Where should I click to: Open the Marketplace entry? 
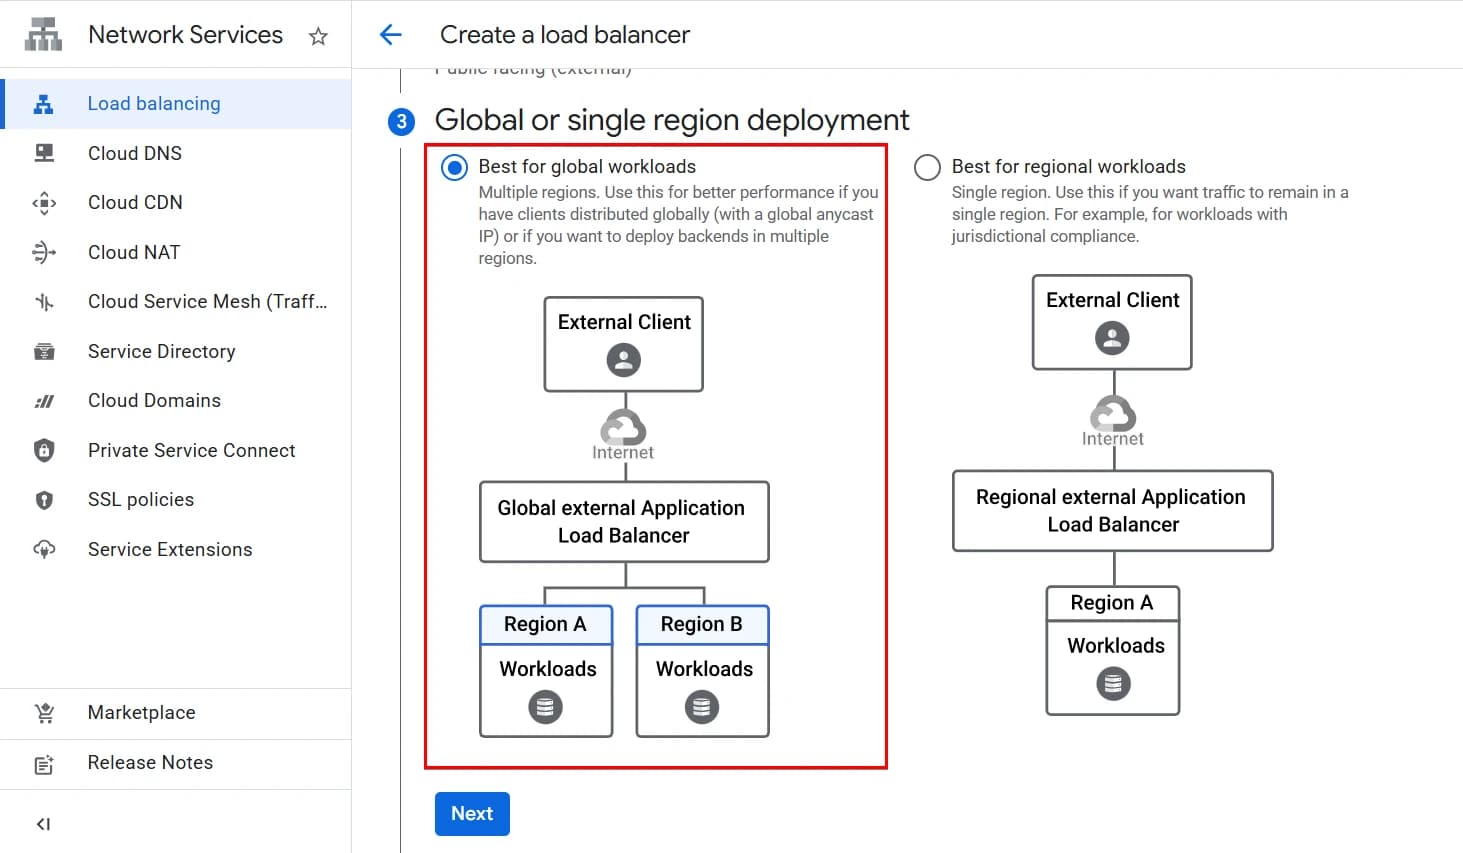141,712
